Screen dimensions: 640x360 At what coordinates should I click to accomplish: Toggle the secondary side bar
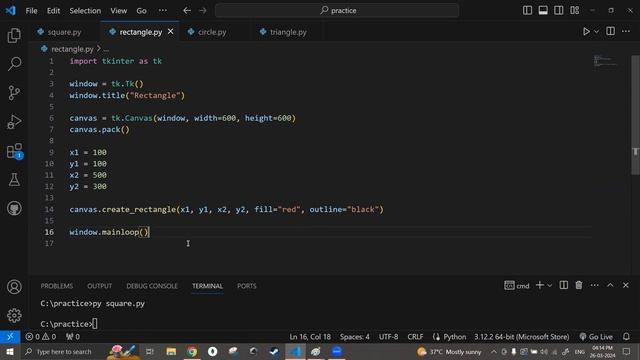559,10
